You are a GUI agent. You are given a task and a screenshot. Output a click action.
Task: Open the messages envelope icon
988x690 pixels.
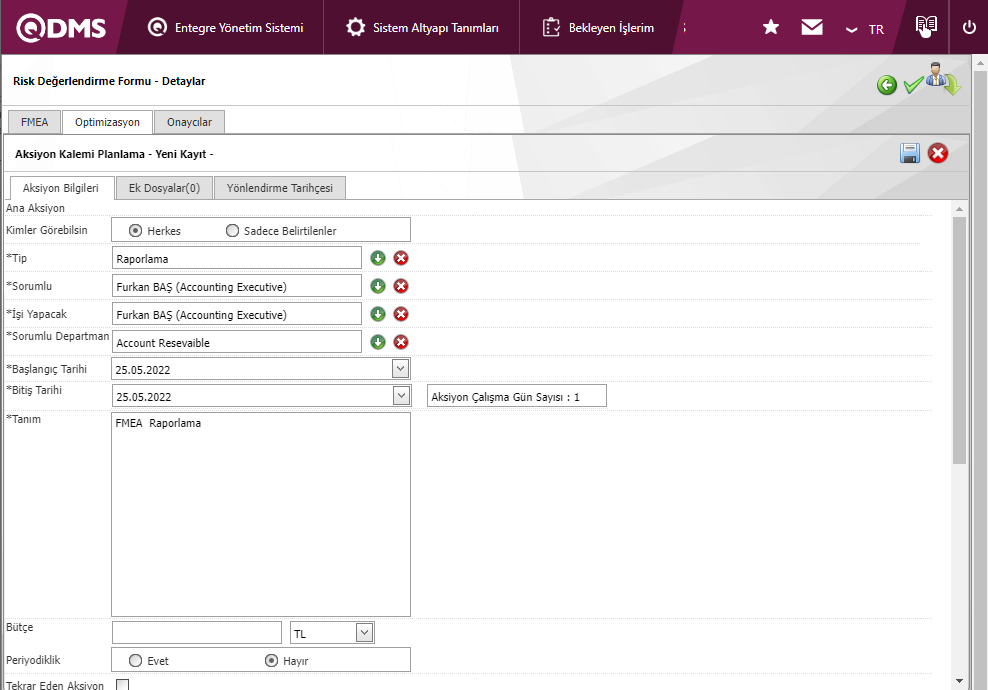[x=812, y=28]
